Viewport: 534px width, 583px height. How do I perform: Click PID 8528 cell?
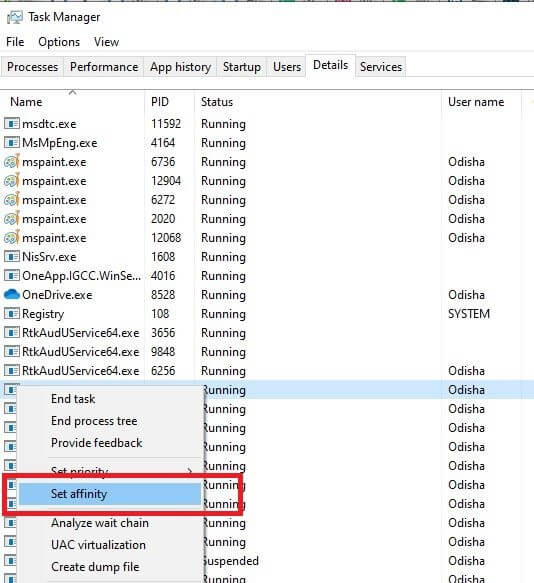163,294
